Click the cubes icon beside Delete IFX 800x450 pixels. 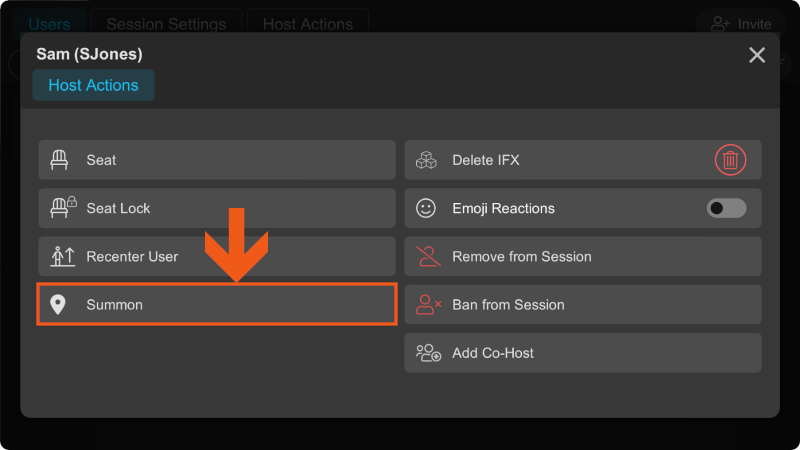[x=426, y=160]
